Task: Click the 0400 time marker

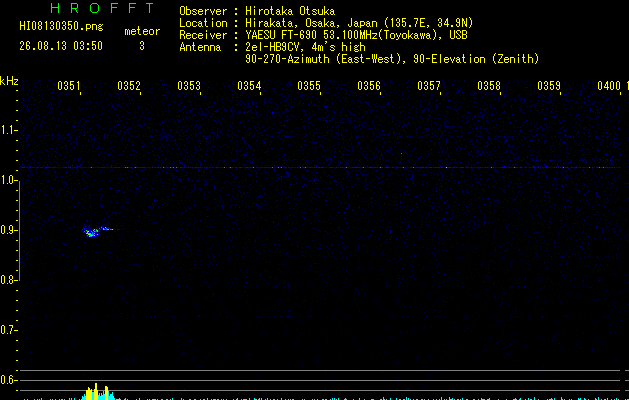Action: [609, 86]
